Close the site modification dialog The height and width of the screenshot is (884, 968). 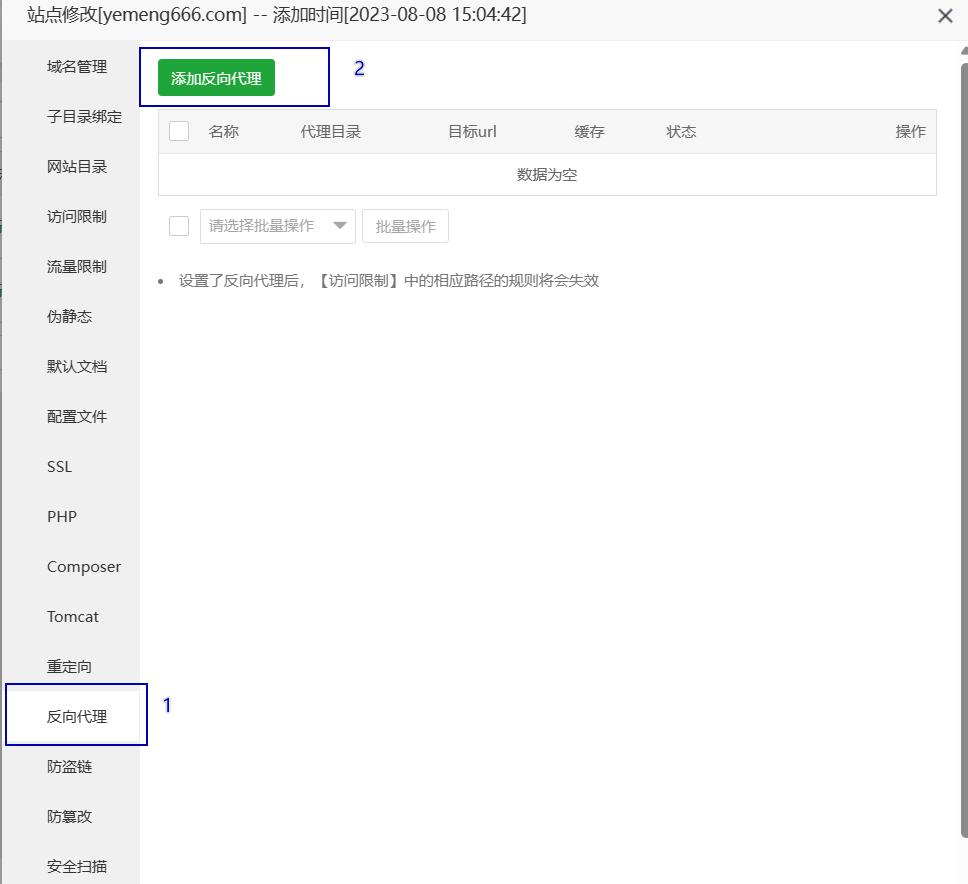click(x=944, y=16)
